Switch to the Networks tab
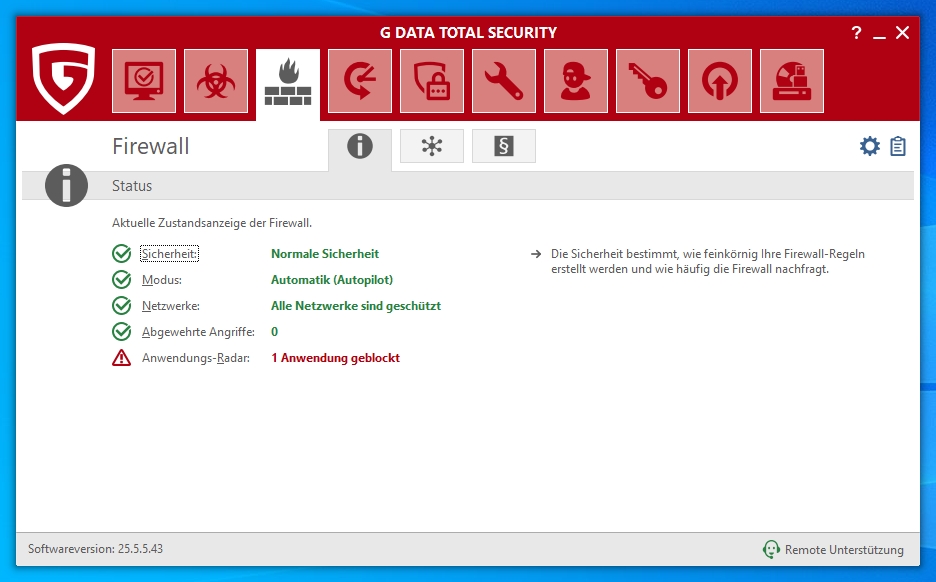Viewport: 936px width, 582px height. coord(432,146)
